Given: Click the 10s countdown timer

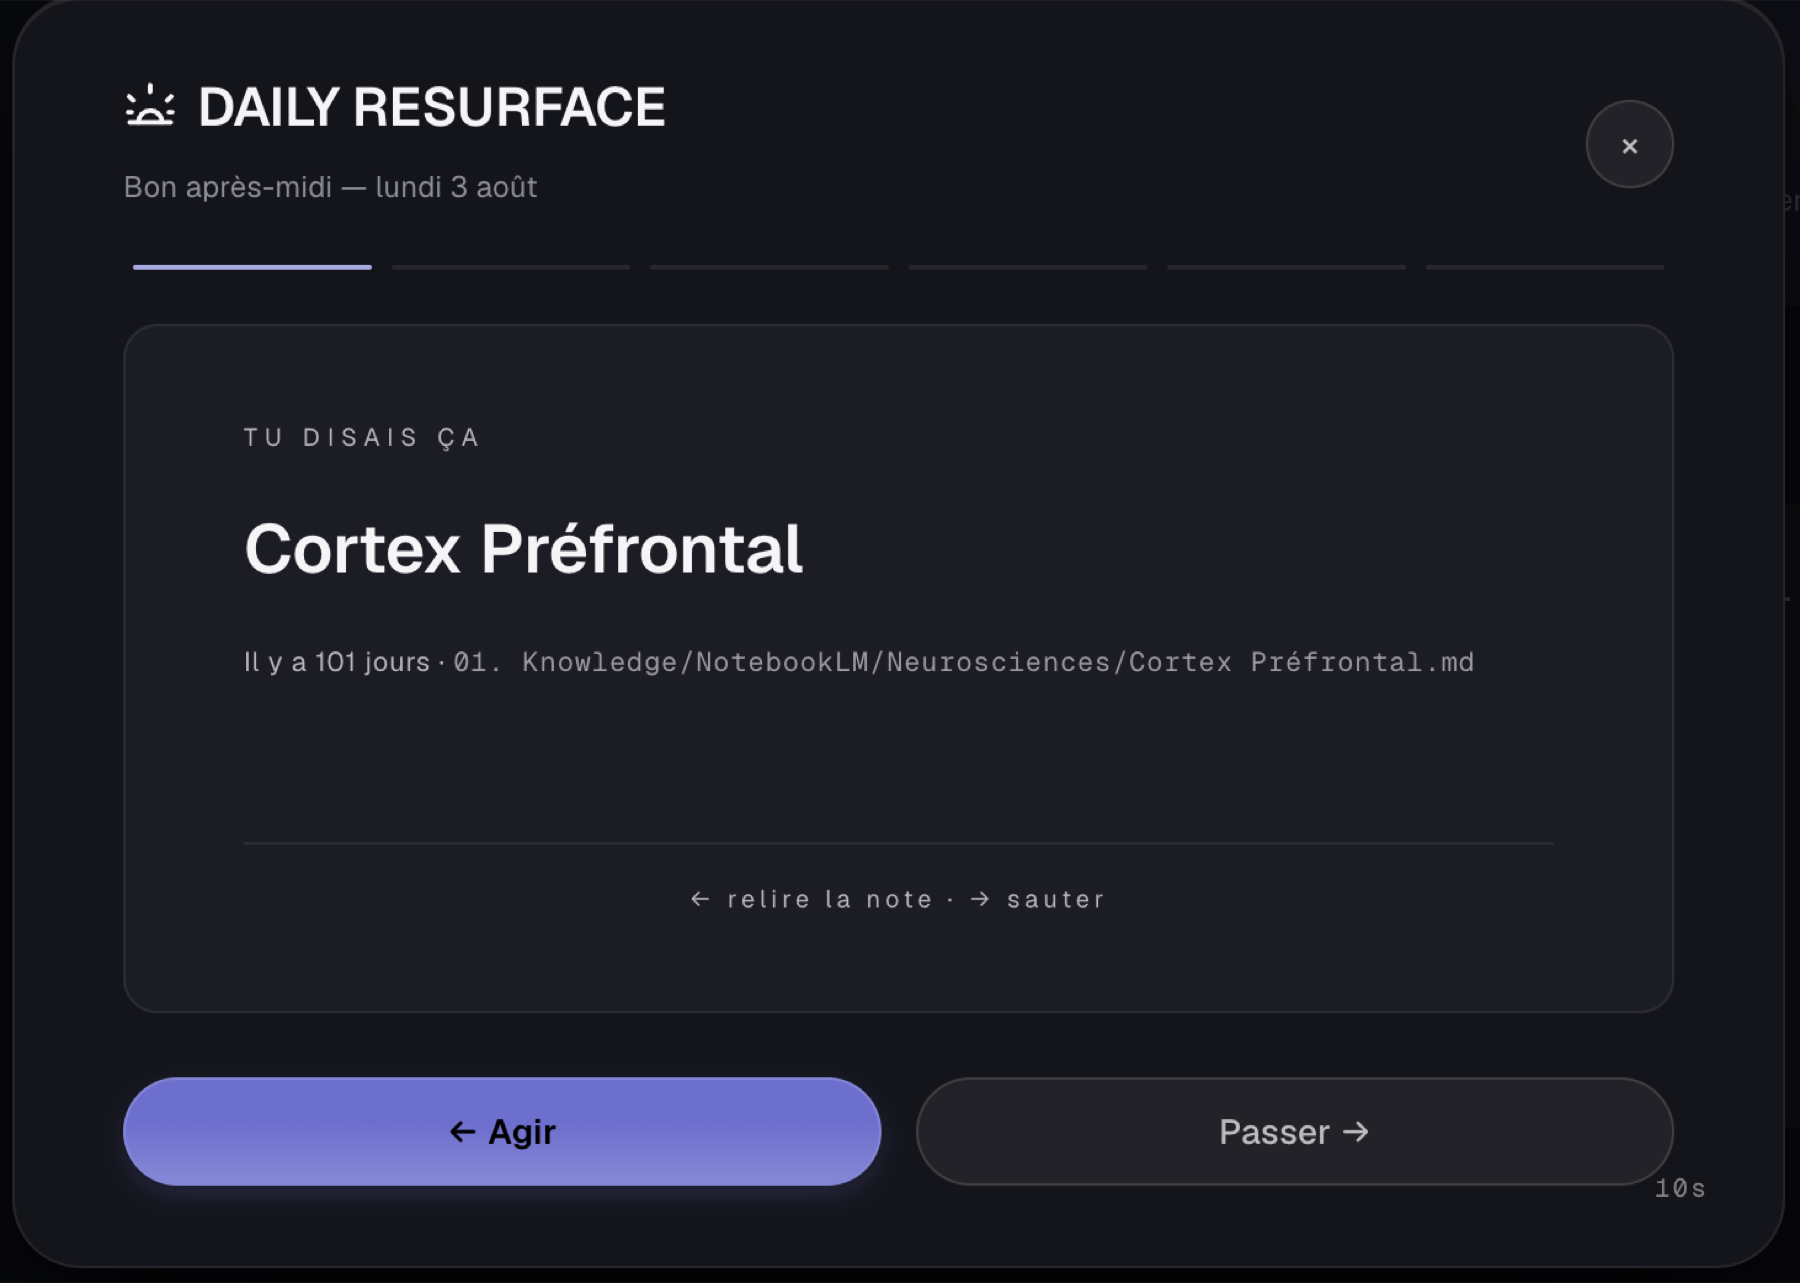Looking at the screenshot, I should pyautogui.click(x=1680, y=1188).
